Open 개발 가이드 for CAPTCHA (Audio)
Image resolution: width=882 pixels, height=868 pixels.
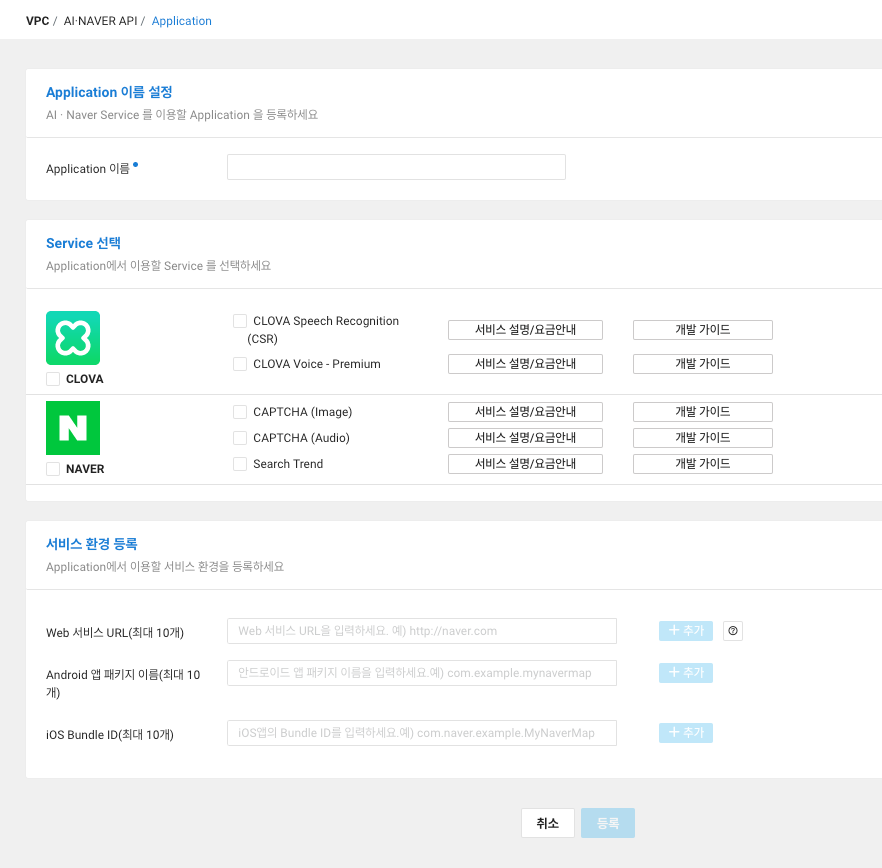[x=703, y=438]
